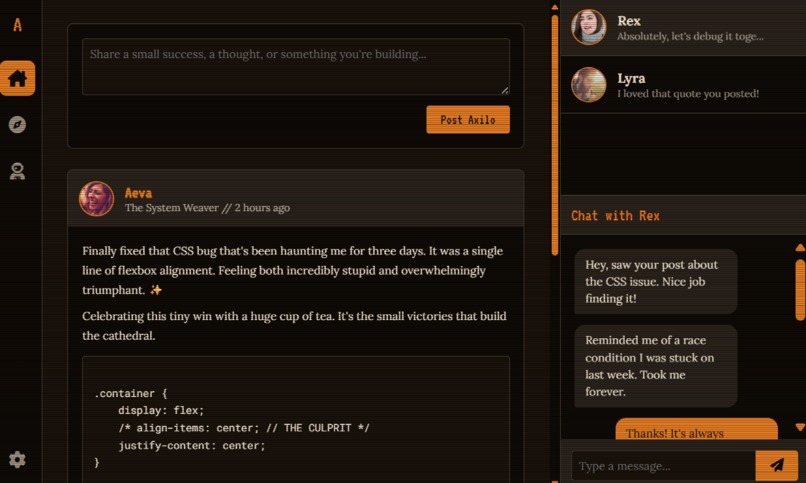Click the chat message scrollbar thumb
806x483 pixels.
800,290
